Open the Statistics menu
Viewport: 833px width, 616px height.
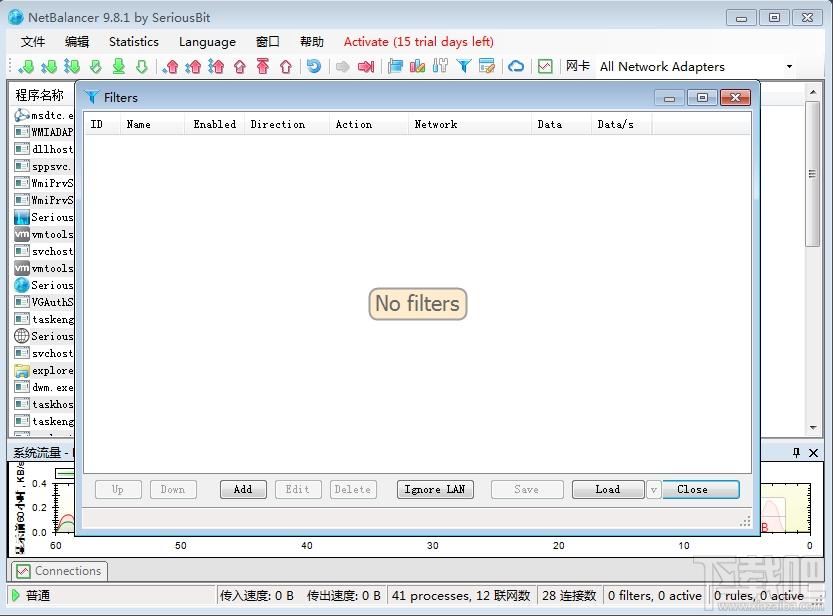[x=134, y=41]
